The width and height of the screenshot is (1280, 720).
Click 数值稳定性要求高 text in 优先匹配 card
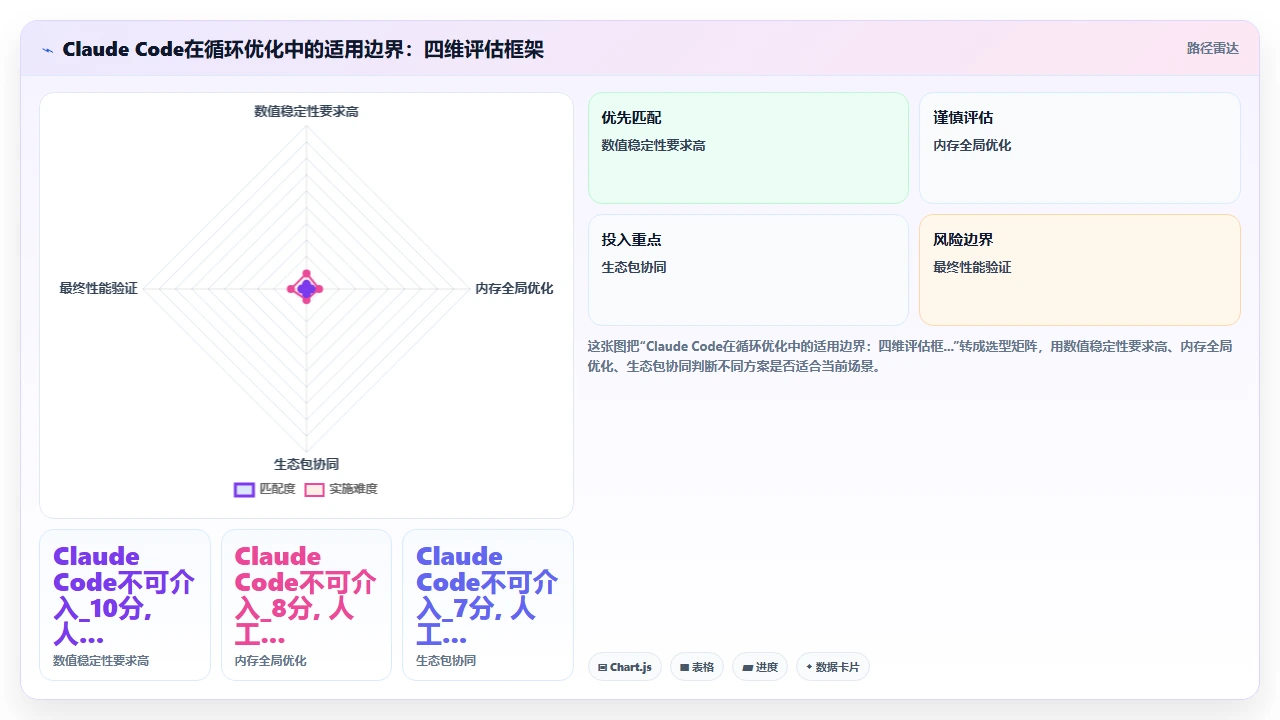click(x=653, y=145)
